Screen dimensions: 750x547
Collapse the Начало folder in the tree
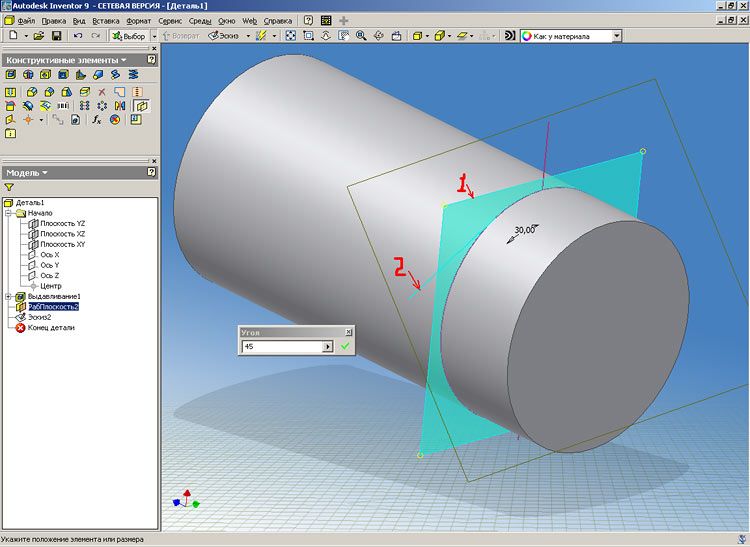pos(8,213)
